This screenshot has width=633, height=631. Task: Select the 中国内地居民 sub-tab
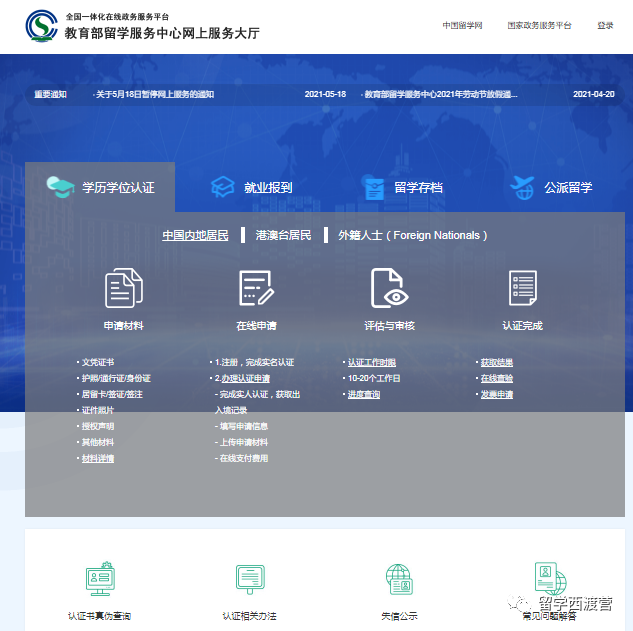195,235
